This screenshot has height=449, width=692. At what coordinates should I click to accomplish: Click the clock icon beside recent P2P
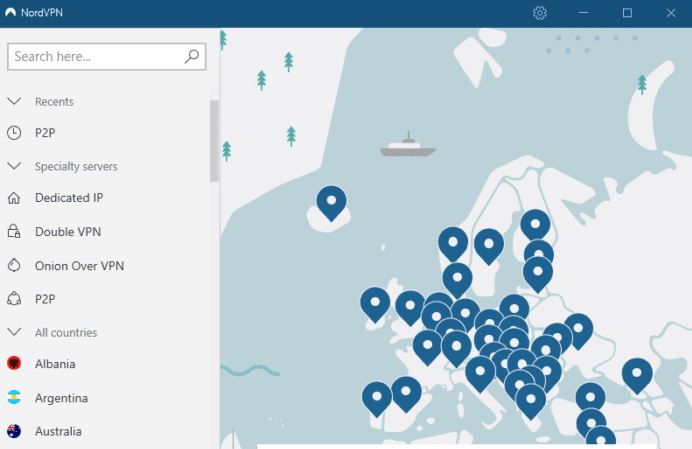tap(14, 133)
